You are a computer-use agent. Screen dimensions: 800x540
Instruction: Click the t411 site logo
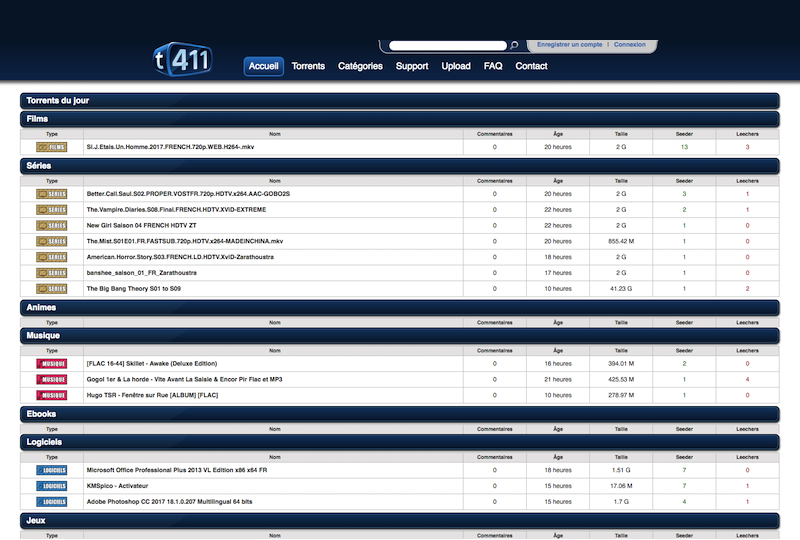pos(182,60)
